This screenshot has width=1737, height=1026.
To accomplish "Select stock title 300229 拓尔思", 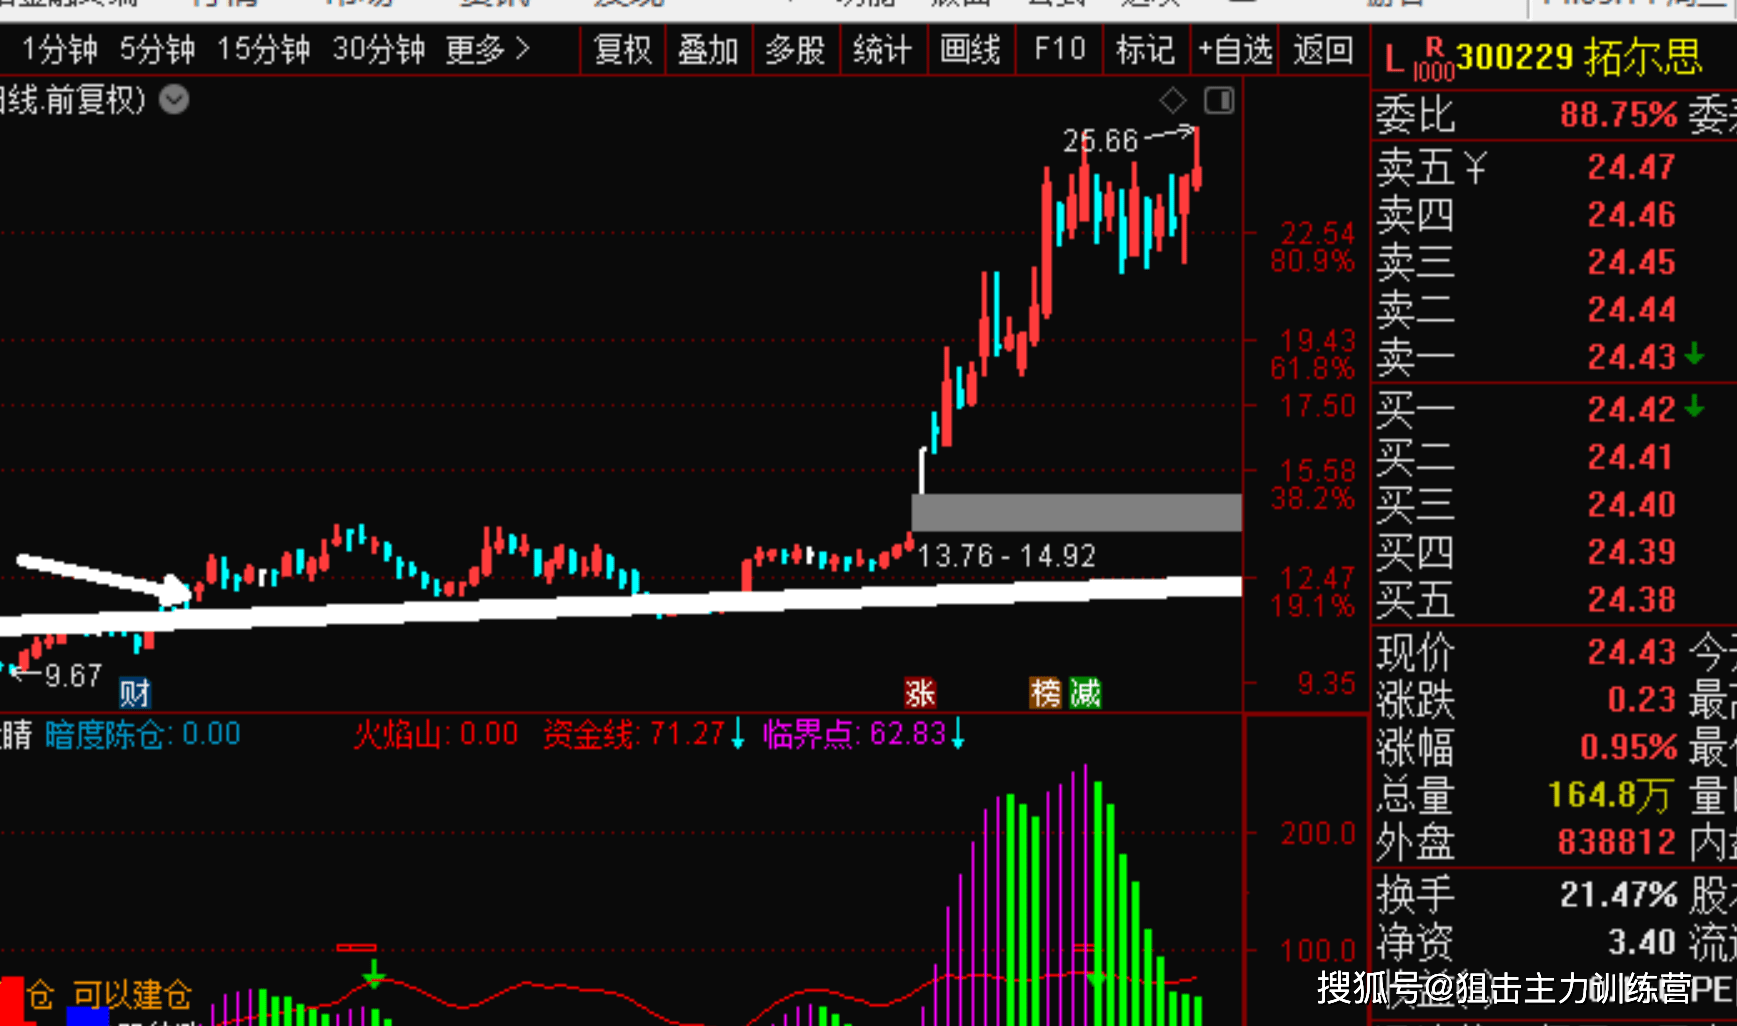I will point(1579,58).
